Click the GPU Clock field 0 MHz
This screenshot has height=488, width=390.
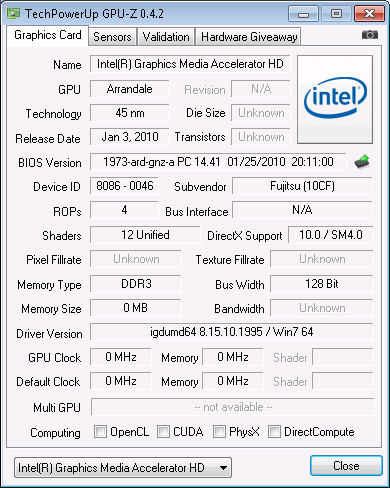point(121,357)
